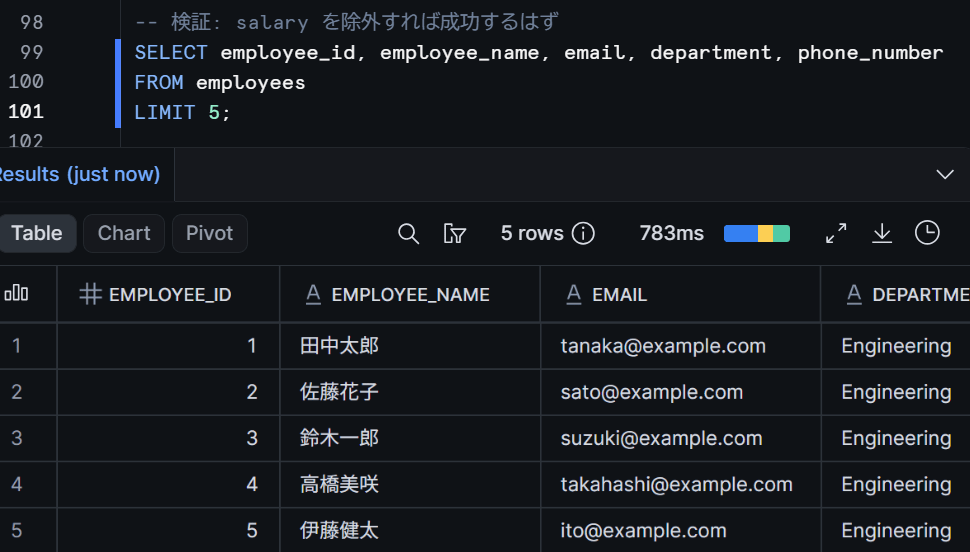Click the text type icon on DEPARTMENT header
This screenshot has height=552, width=970.
[854, 294]
